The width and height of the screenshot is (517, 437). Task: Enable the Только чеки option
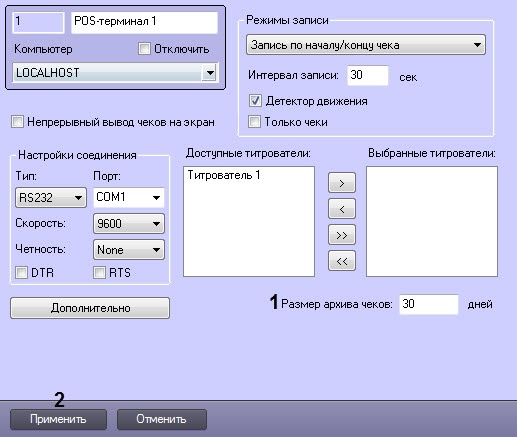tap(254, 122)
